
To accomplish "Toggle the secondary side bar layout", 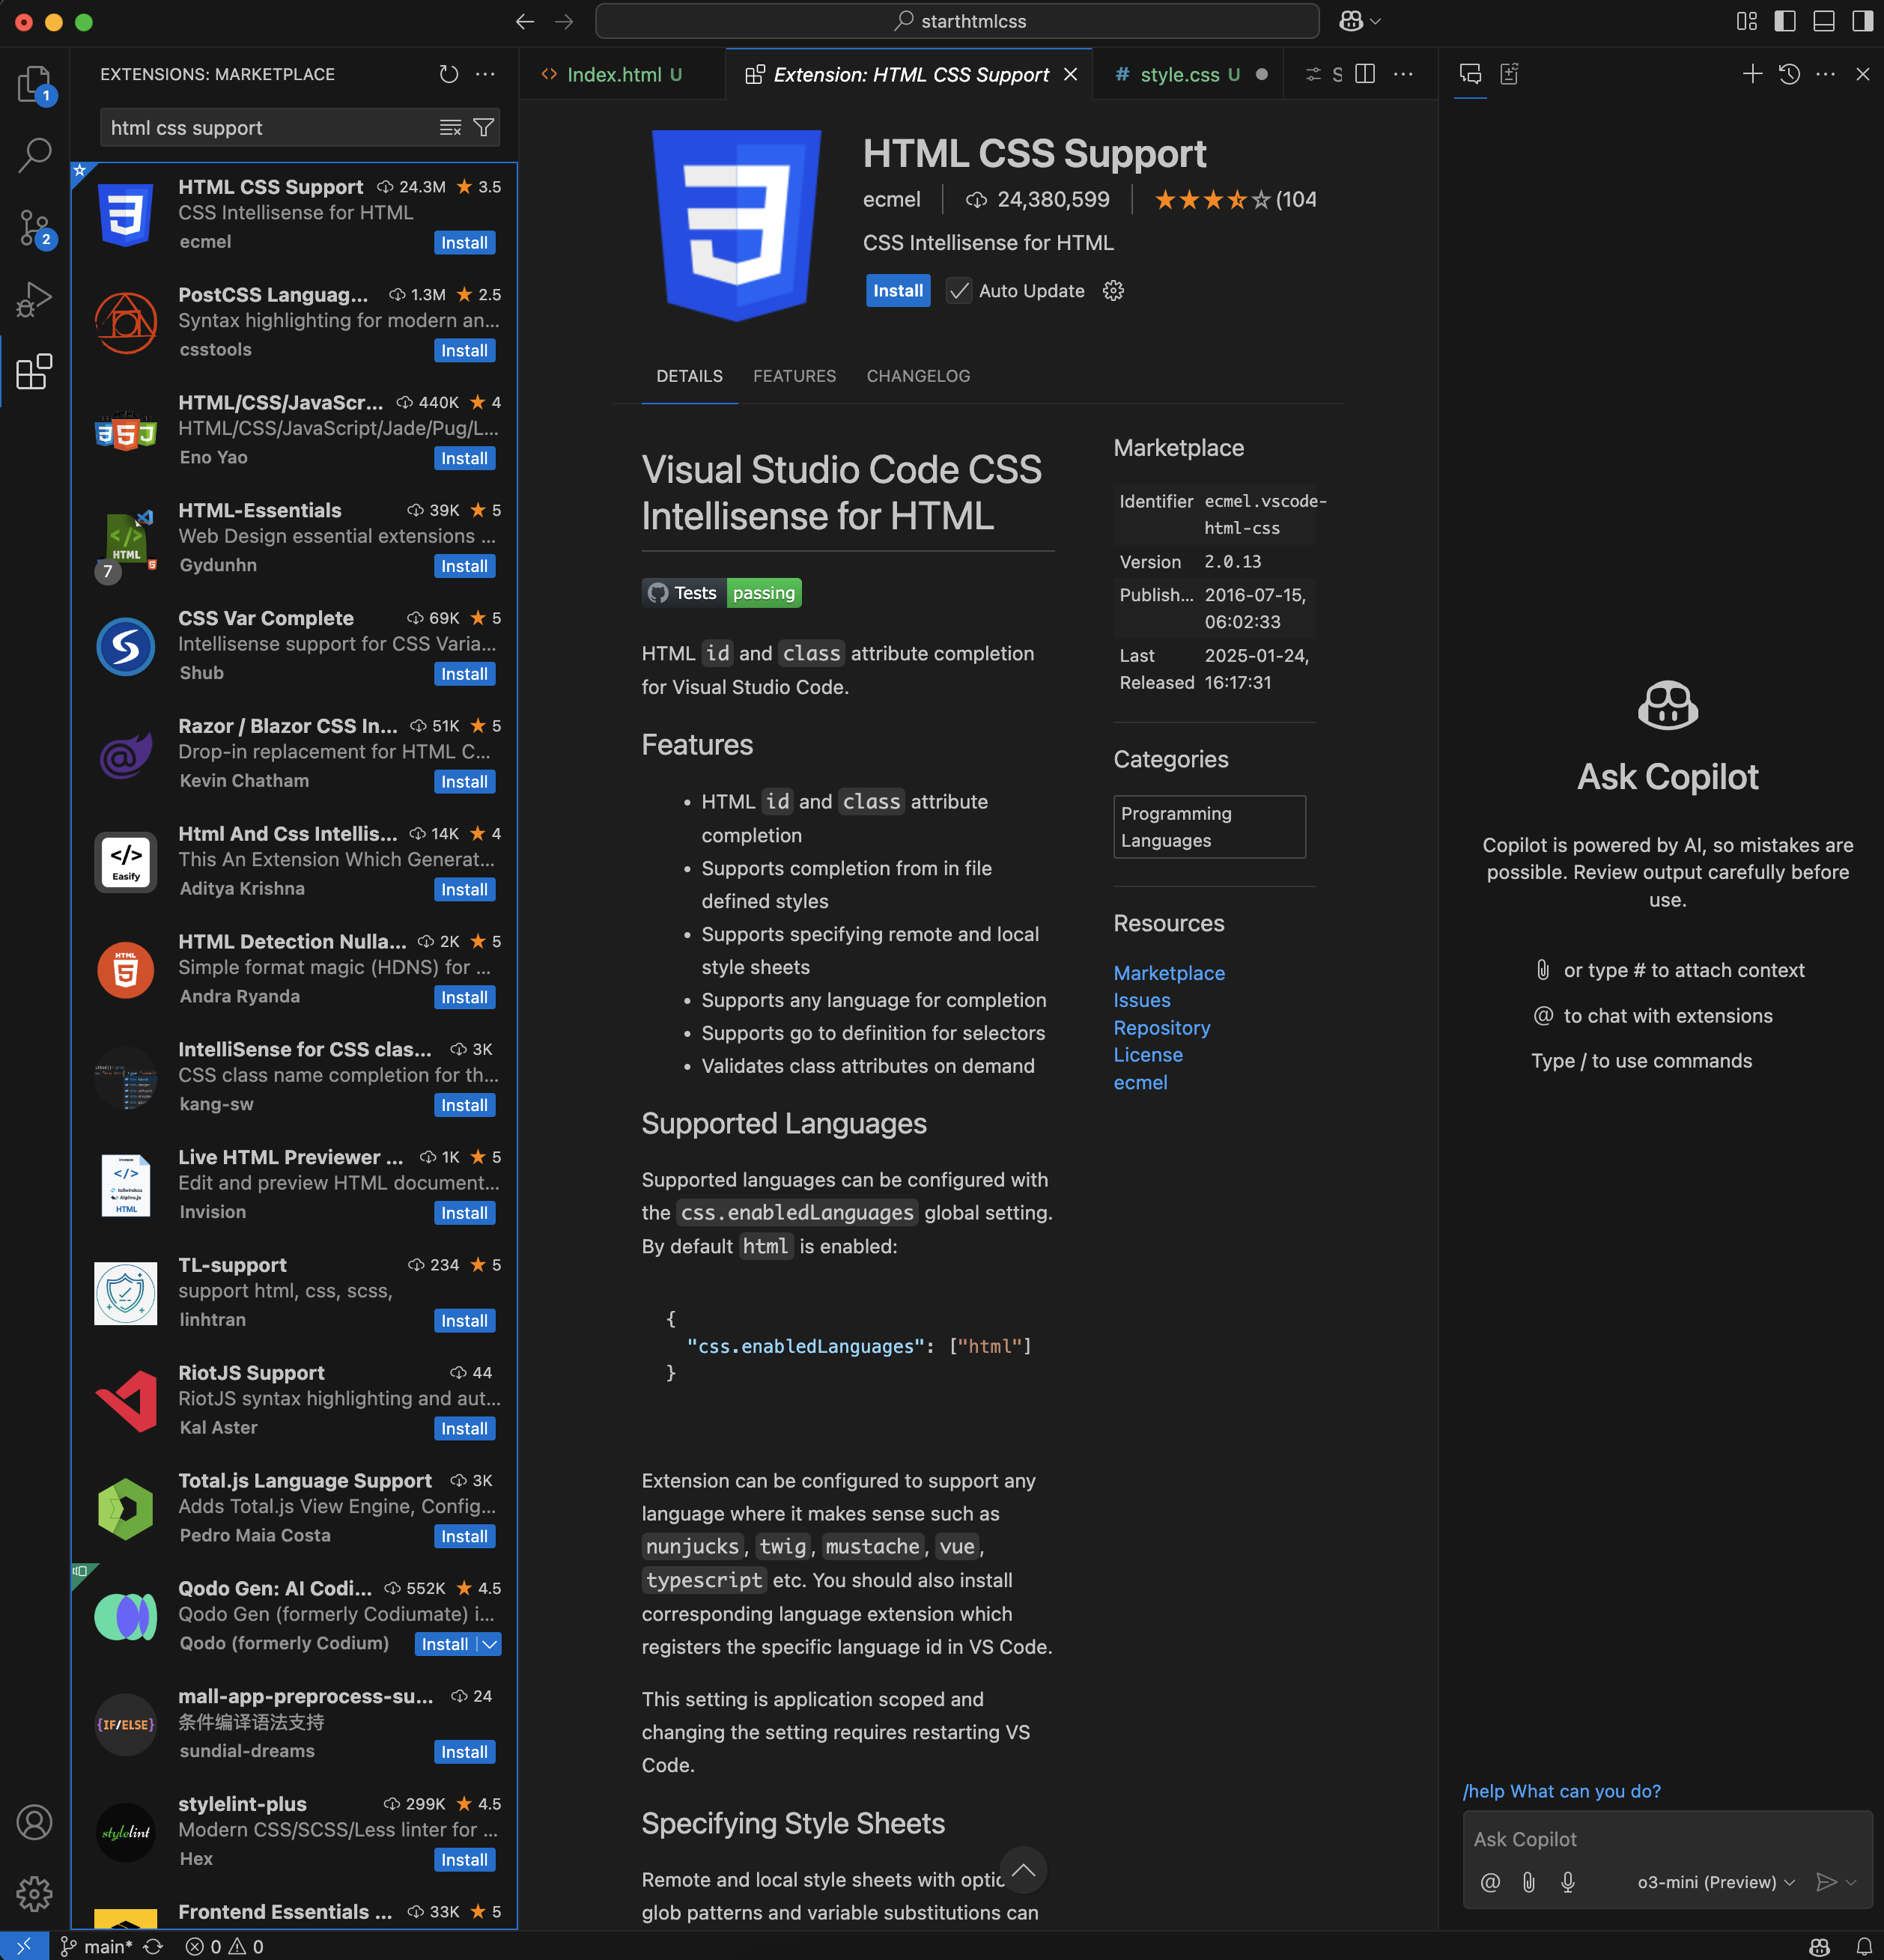I will pos(1862,21).
